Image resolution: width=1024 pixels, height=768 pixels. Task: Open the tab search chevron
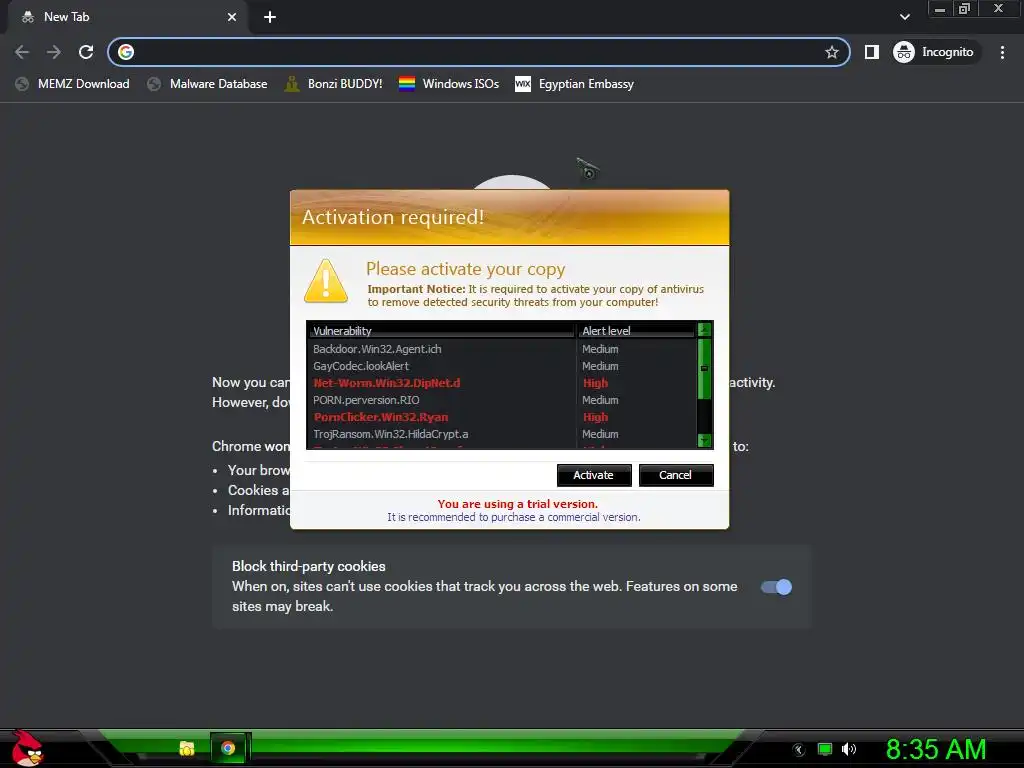904,17
